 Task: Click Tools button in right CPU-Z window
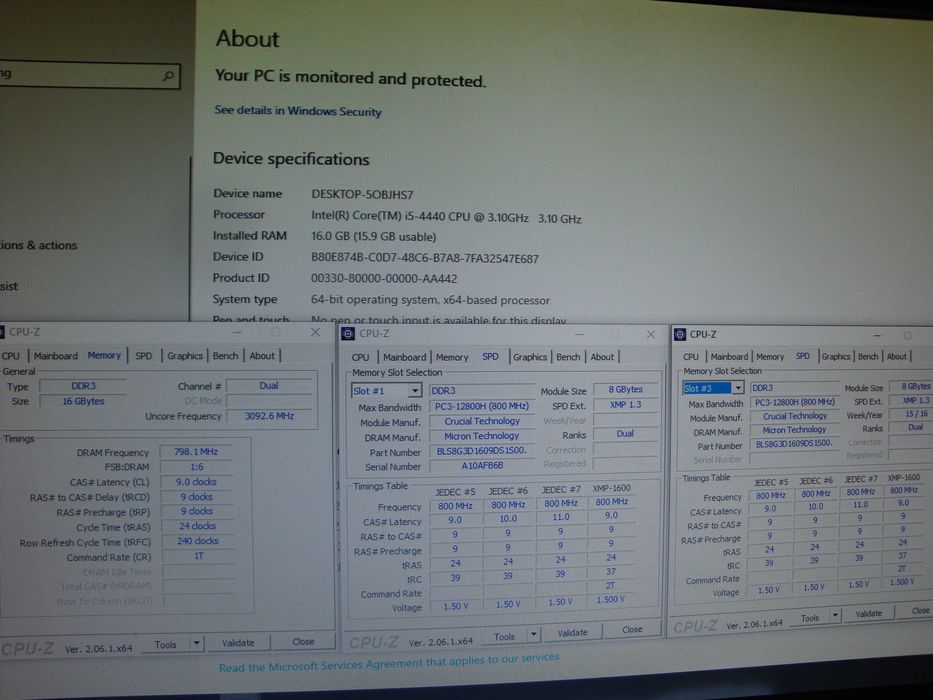809,618
